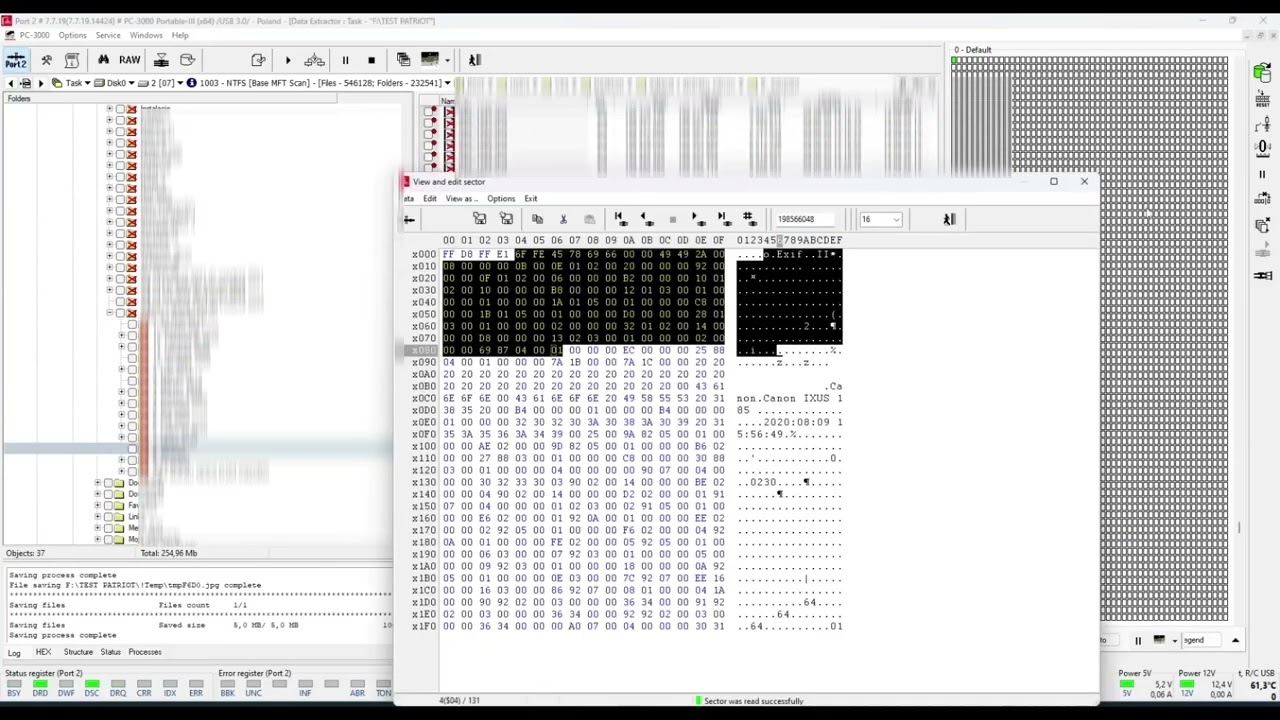Click the exit running-man icon in main toolbar
The height and width of the screenshot is (720, 1280).
pos(475,60)
